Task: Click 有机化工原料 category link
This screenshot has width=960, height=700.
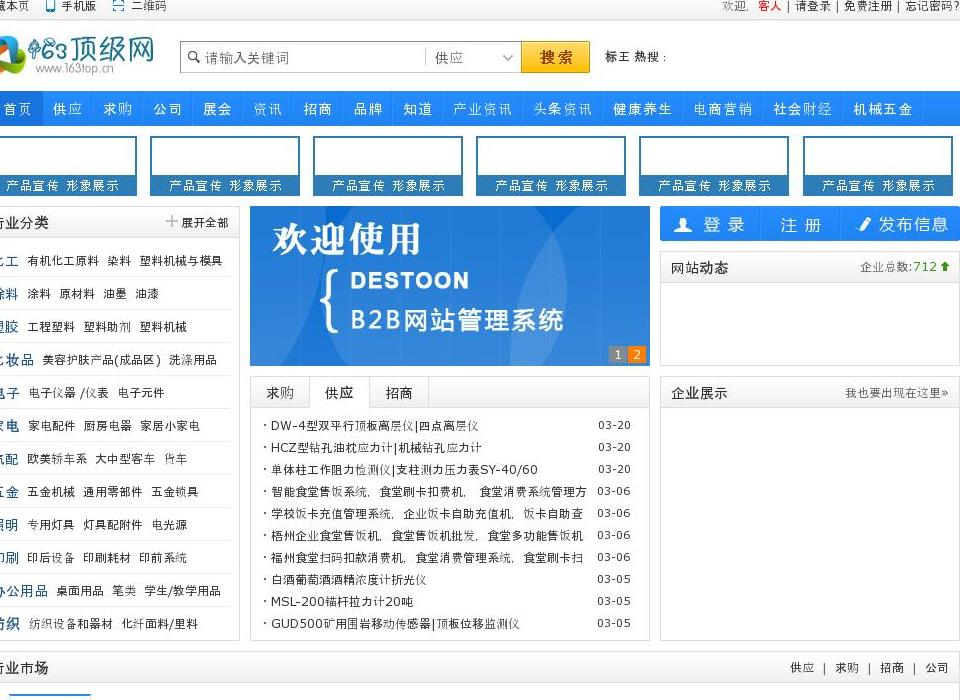Action: click(63, 261)
